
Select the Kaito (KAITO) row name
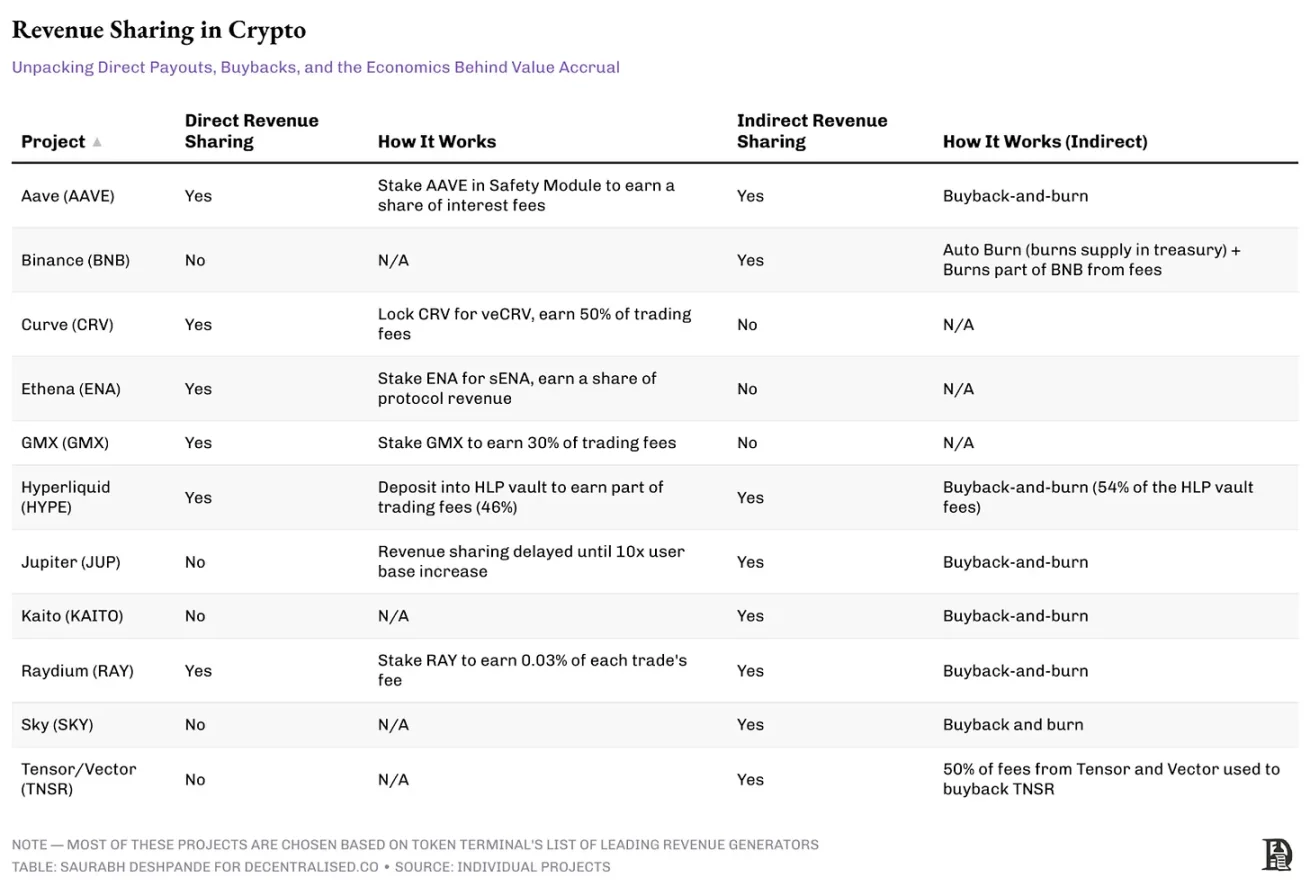(x=72, y=616)
